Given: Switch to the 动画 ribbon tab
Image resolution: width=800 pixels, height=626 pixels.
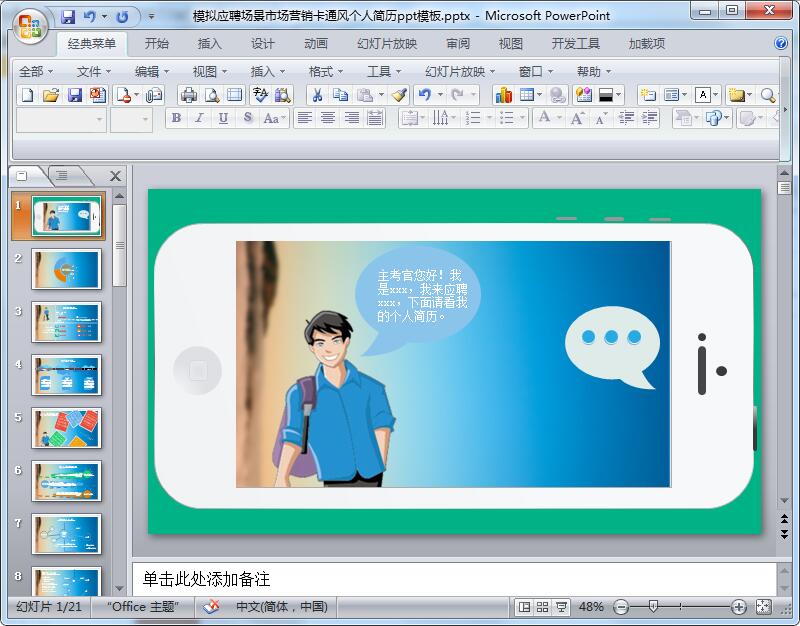Looking at the screenshot, I should [x=315, y=43].
